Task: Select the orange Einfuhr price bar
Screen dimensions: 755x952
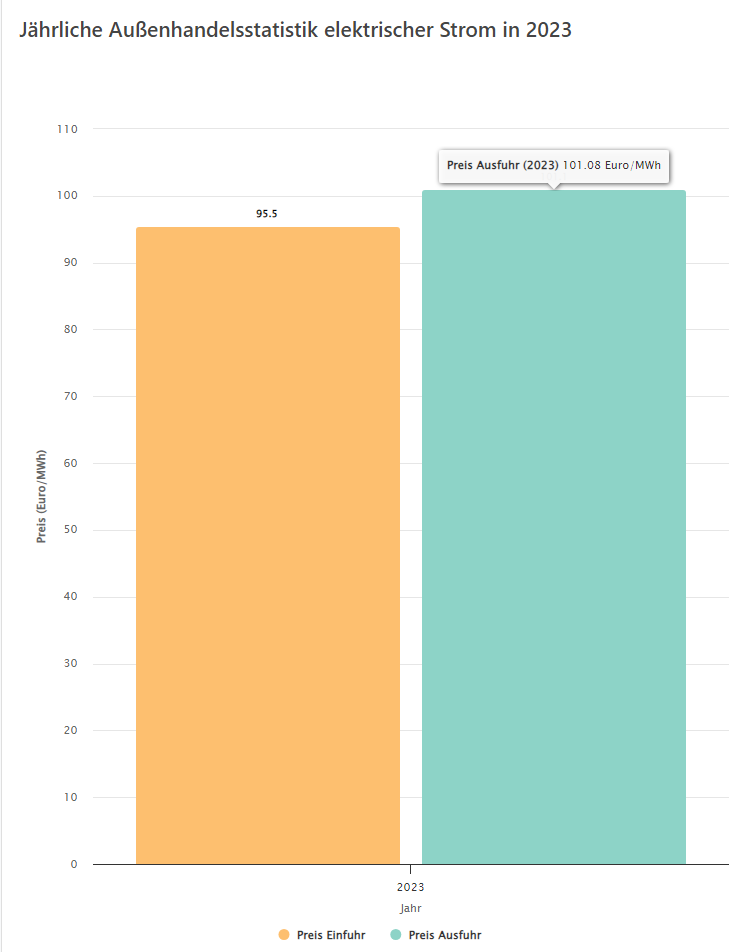Action: coord(267,545)
